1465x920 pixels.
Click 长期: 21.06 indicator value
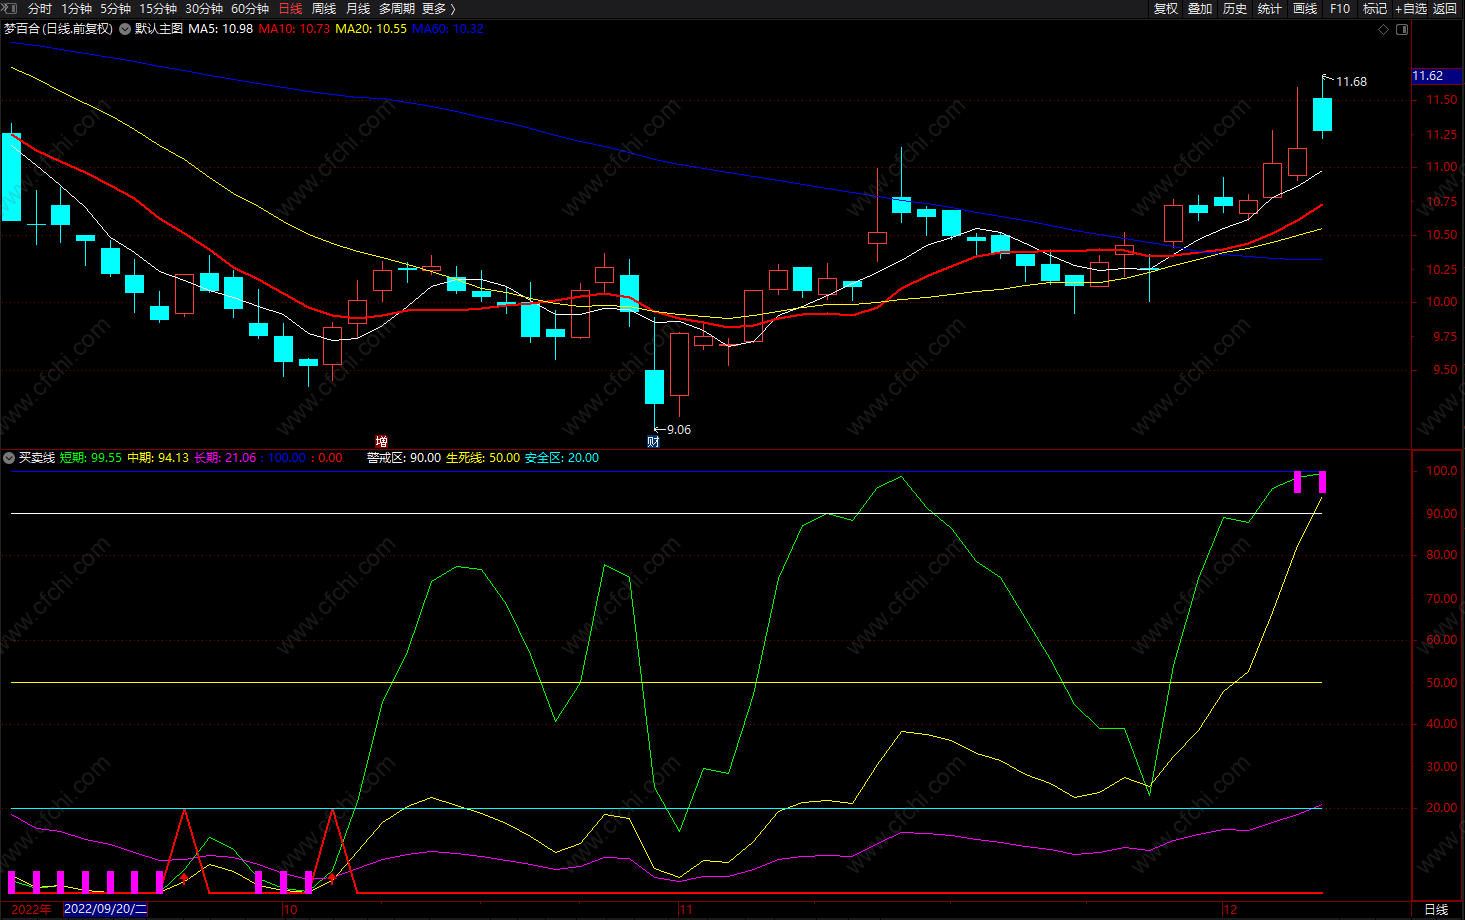(x=225, y=458)
